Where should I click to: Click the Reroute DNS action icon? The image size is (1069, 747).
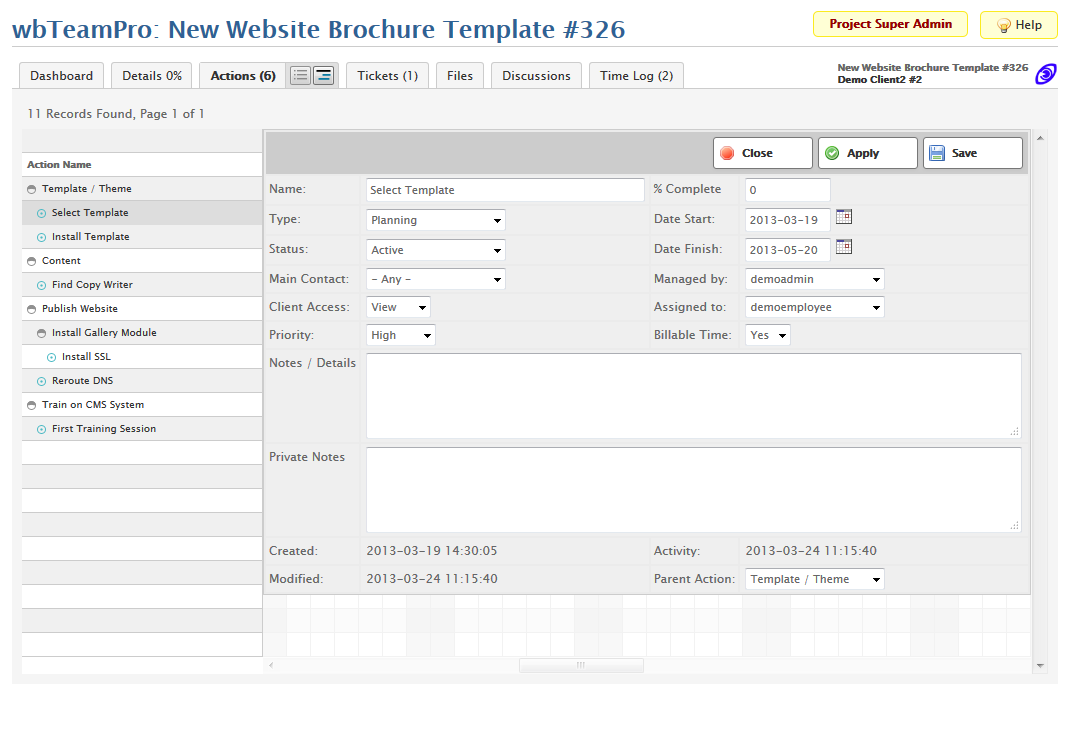click(x=42, y=381)
